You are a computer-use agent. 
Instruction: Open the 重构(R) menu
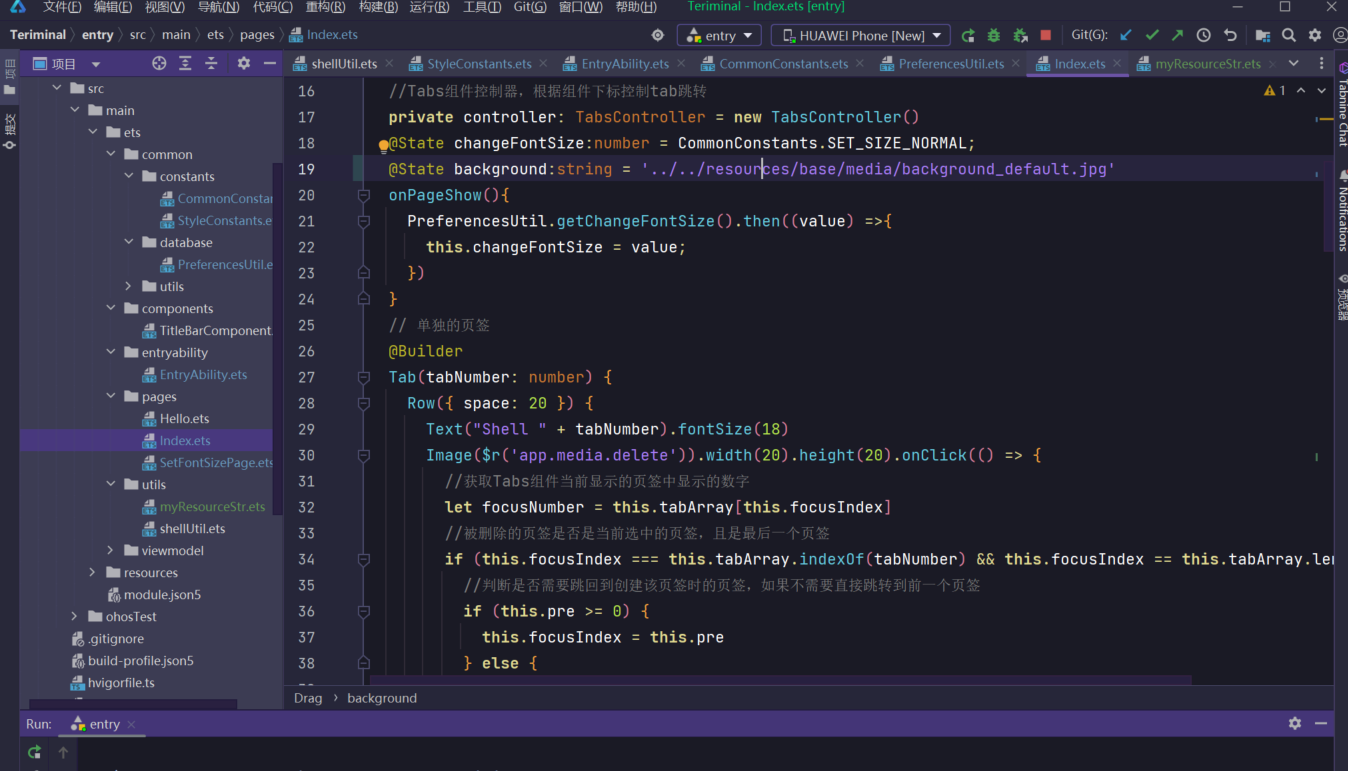click(x=325, y=7)
